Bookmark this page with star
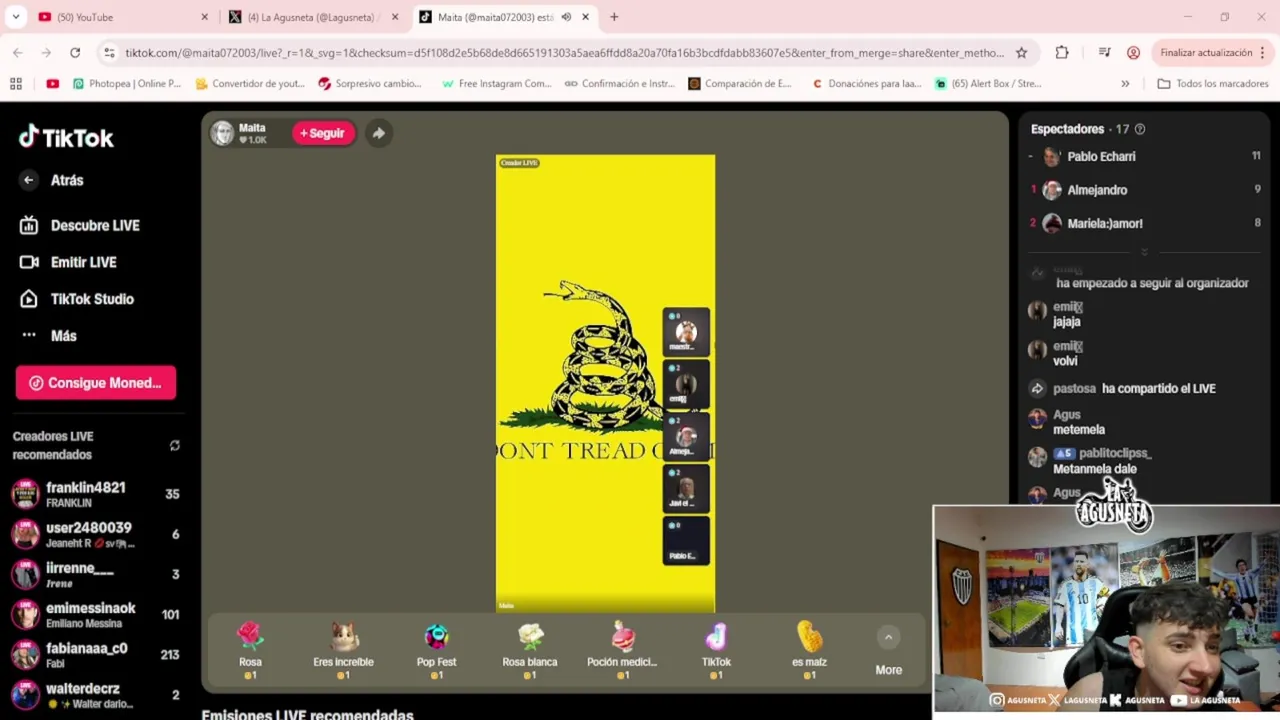Viewport: 1280px width, 720px height. click(1021, 53)
